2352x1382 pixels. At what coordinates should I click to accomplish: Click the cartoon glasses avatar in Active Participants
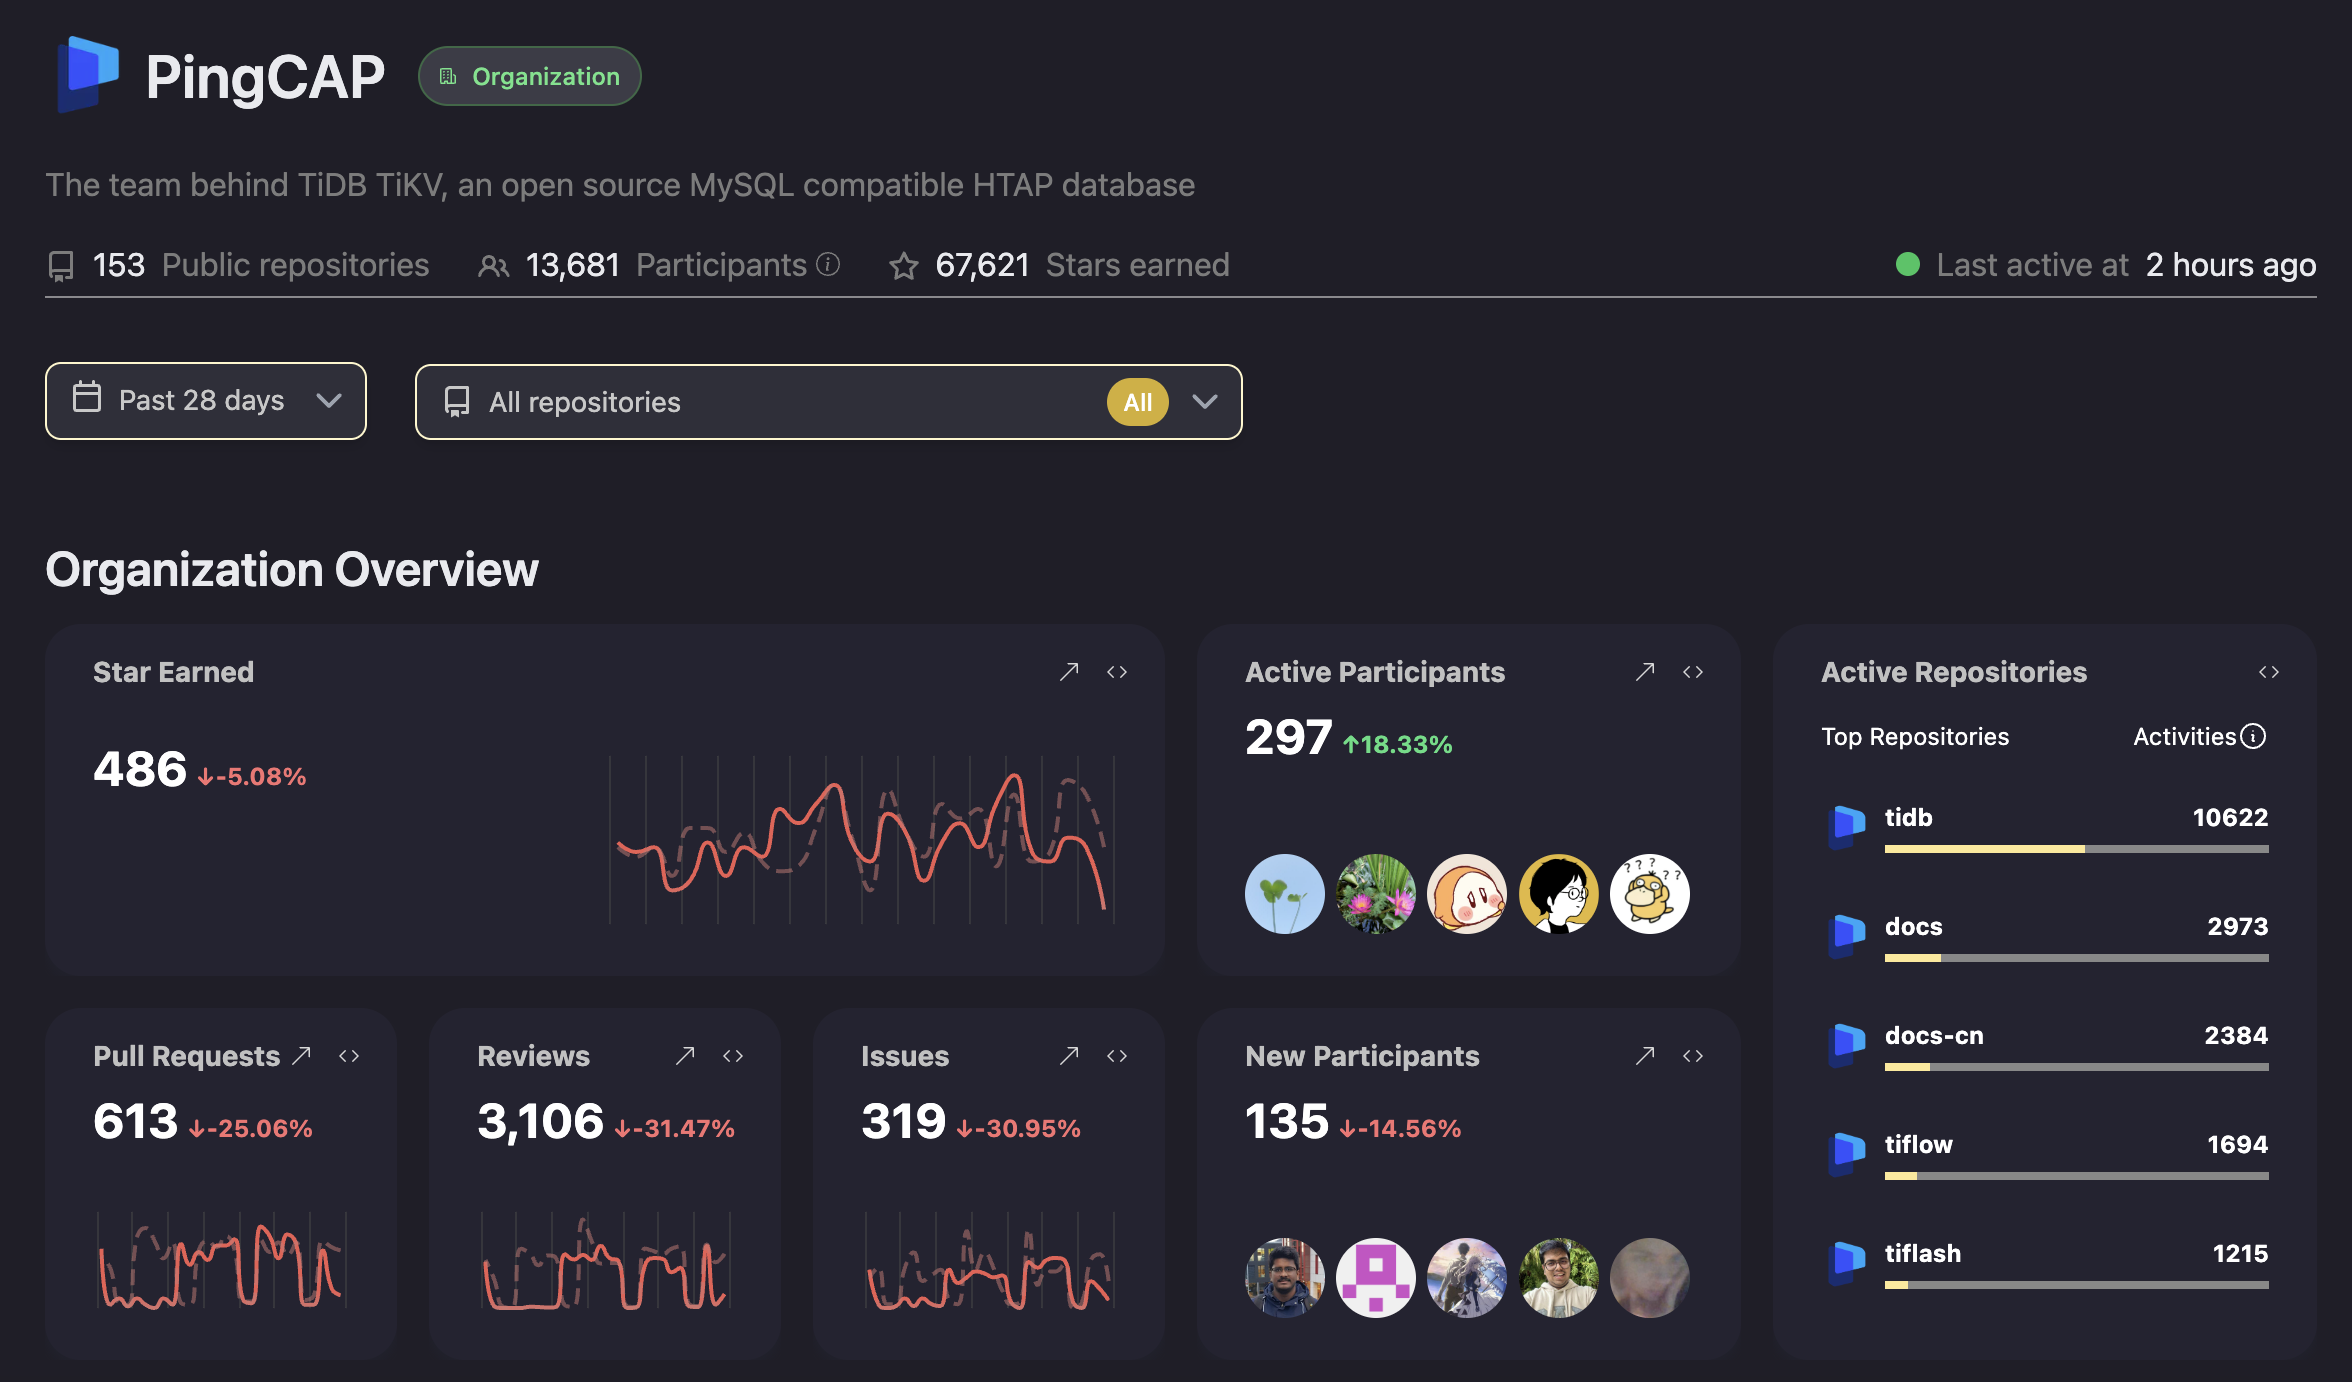1559,894
